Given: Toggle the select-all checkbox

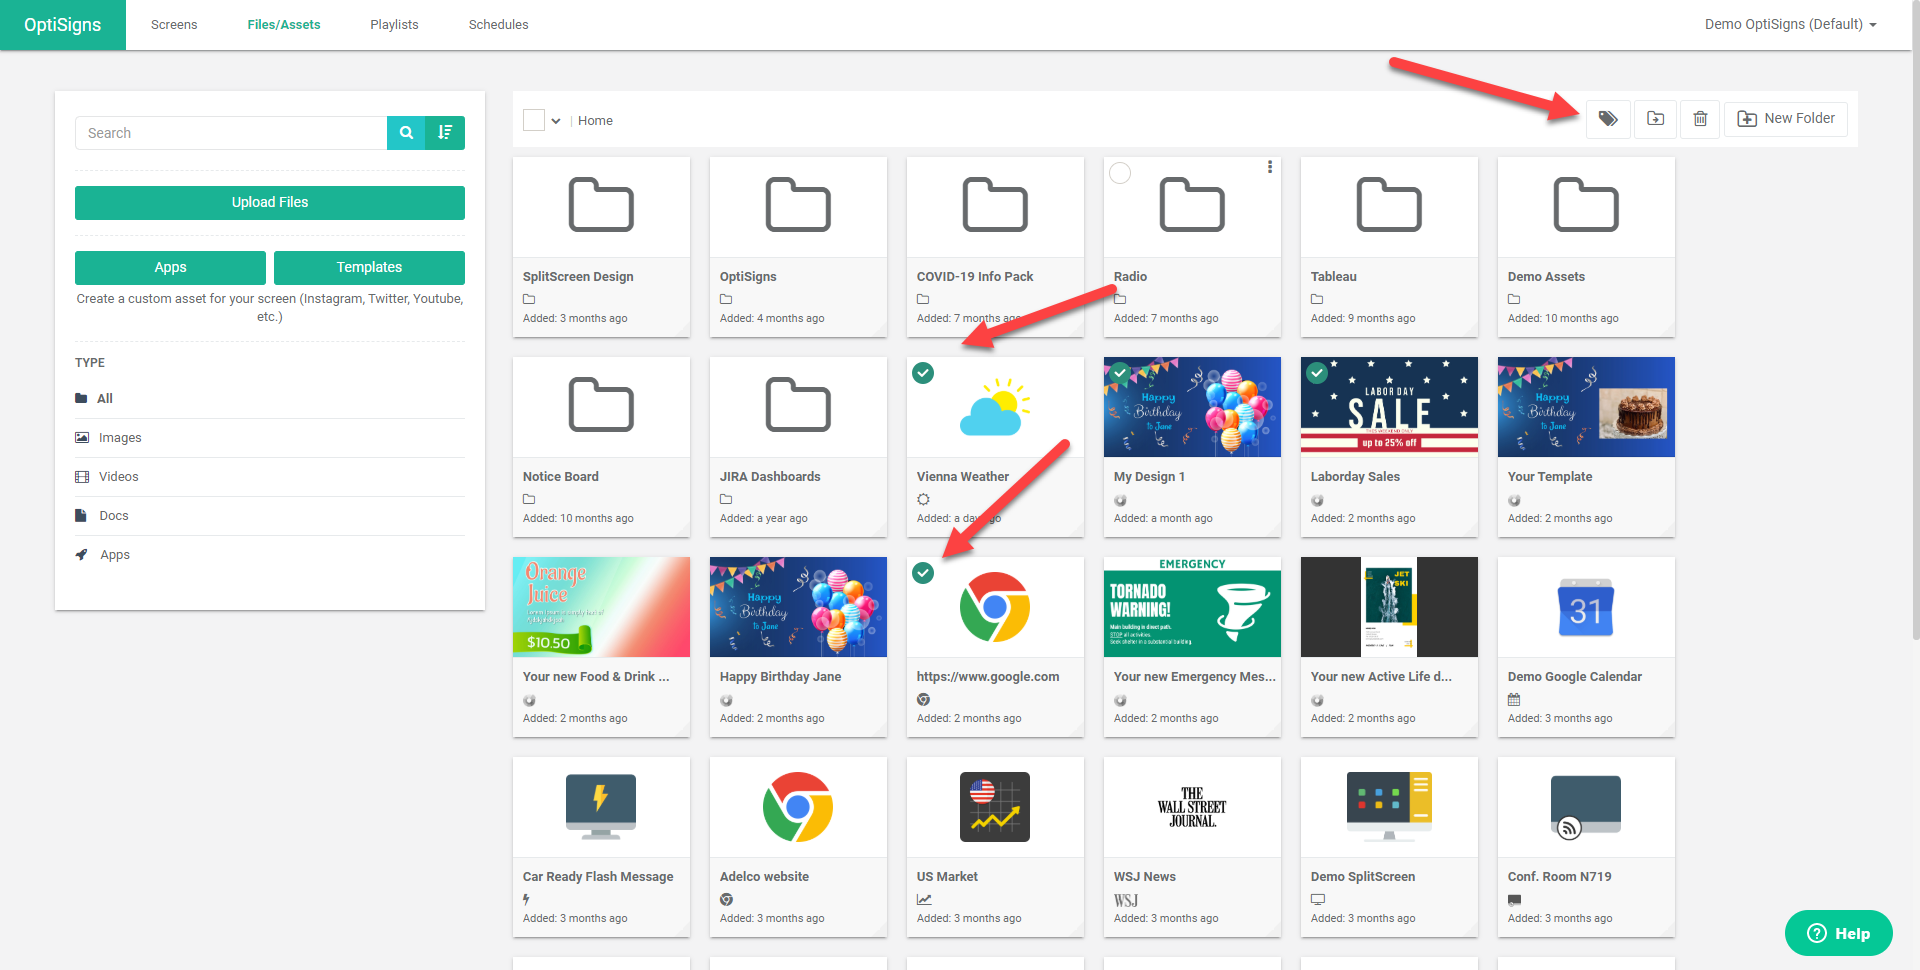Looking at the screenshot, I should point(534,120).
